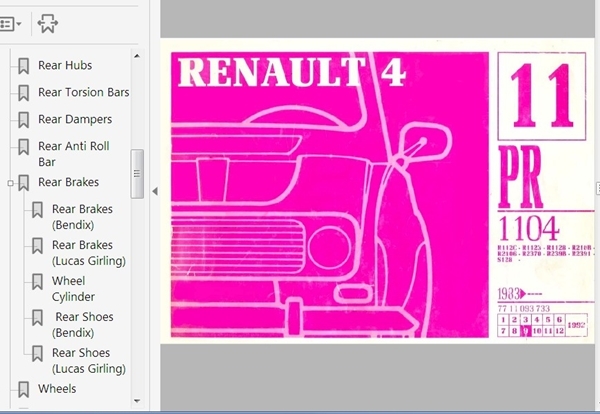This screenshot has height=414, width=600.
Task: Click the bookmark icon beside Rear Dampers
Action: (x=24, y=120)
